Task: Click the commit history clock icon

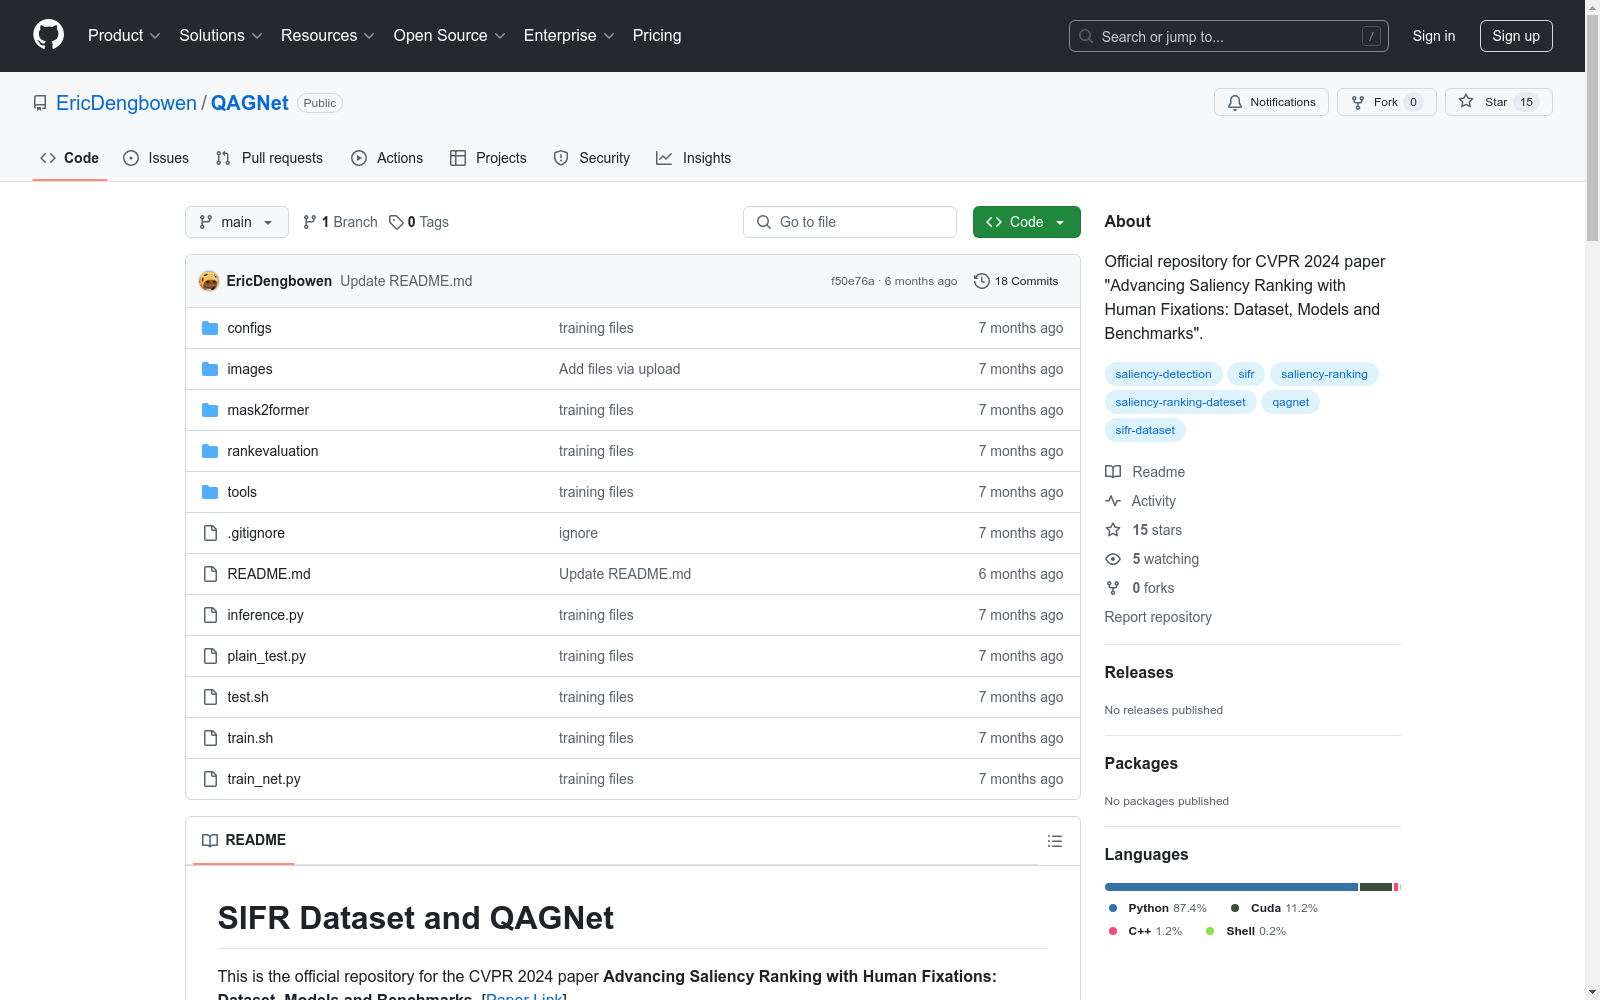Action: coord(982,281)
